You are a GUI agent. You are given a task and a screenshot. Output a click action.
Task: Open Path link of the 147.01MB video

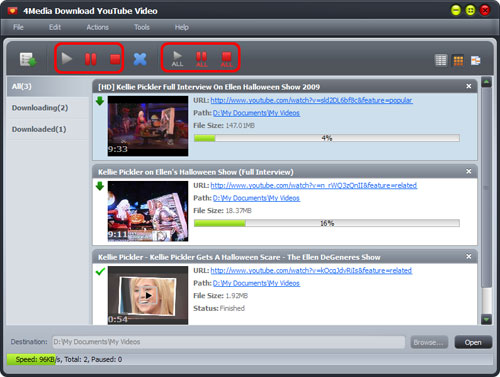coord(256,113)
